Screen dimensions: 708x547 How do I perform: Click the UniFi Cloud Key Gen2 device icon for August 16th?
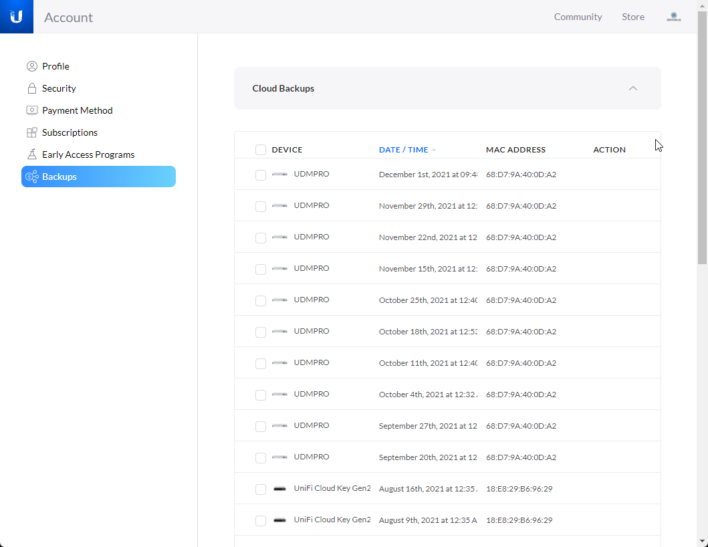tap(279, 489)
